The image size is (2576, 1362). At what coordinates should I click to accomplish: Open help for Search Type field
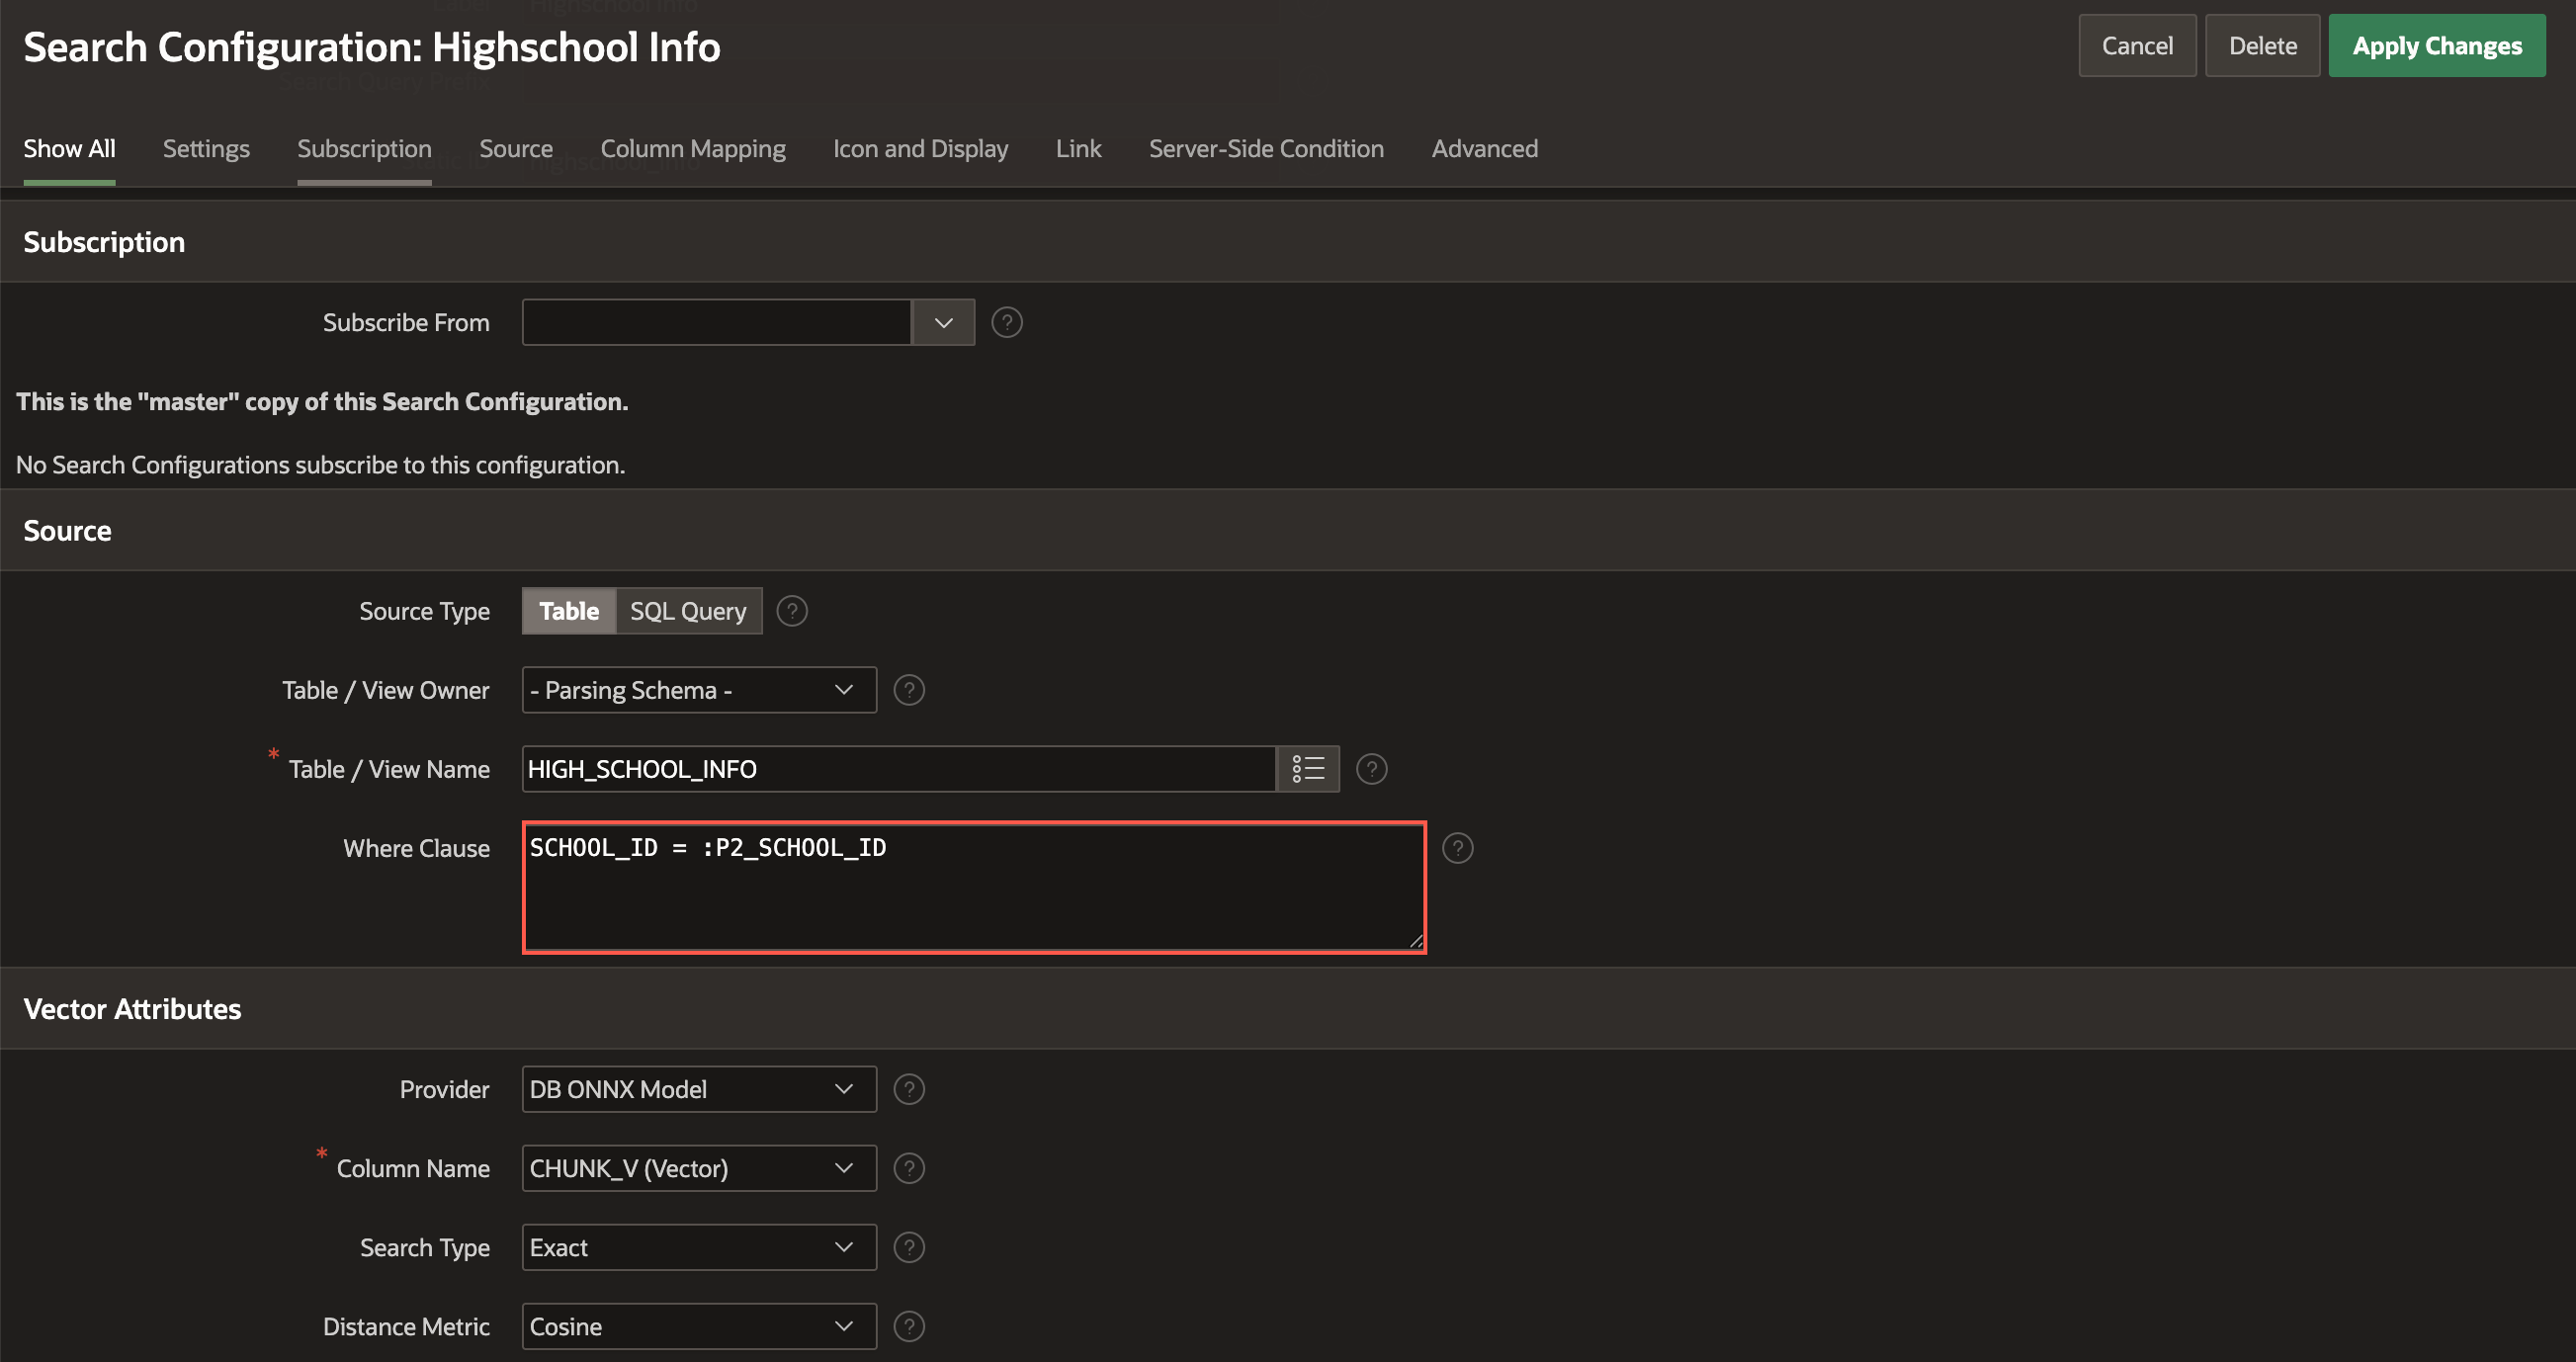908,1246
